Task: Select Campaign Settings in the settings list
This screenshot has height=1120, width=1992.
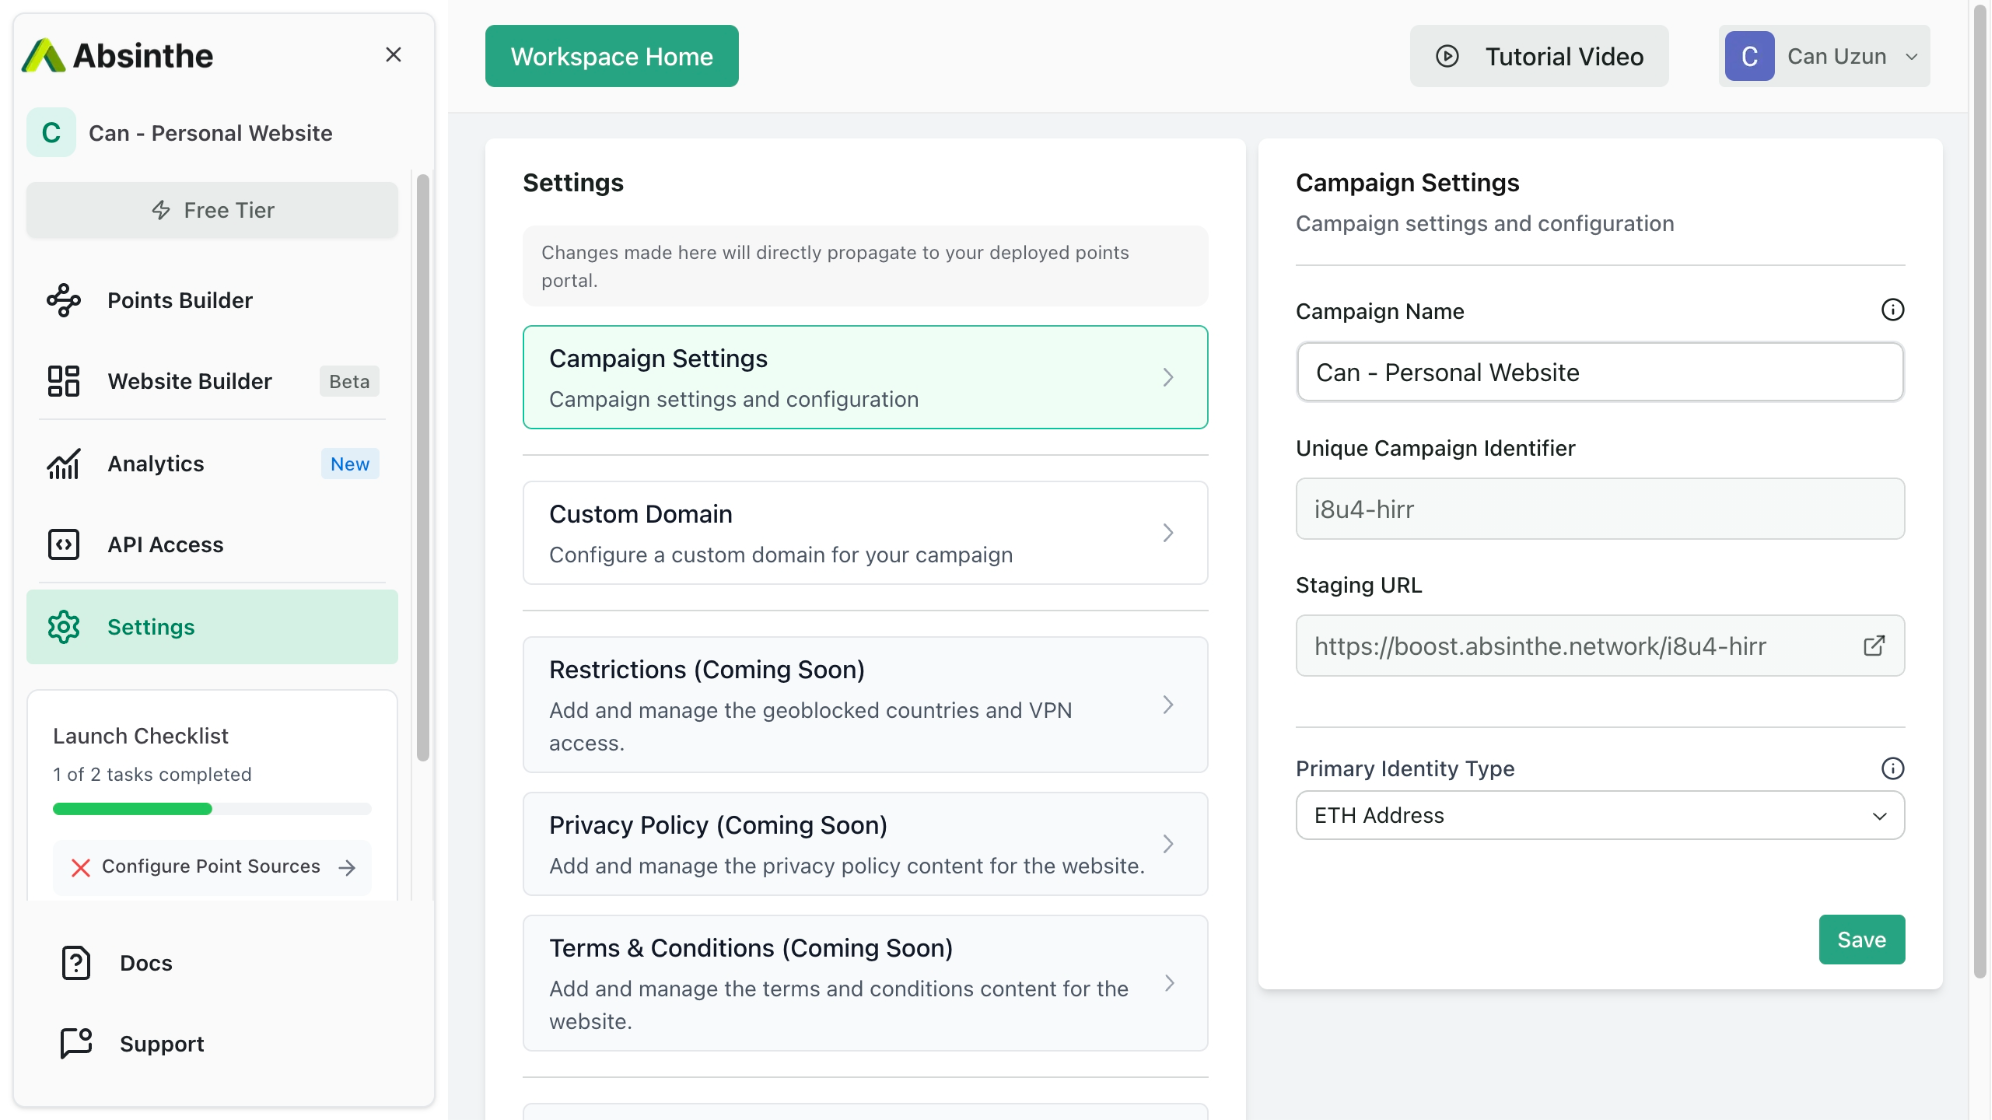Action: tap(865, 377)
